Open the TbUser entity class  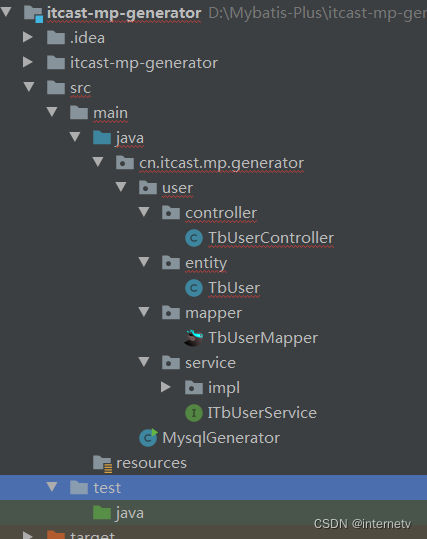point(234,288)
